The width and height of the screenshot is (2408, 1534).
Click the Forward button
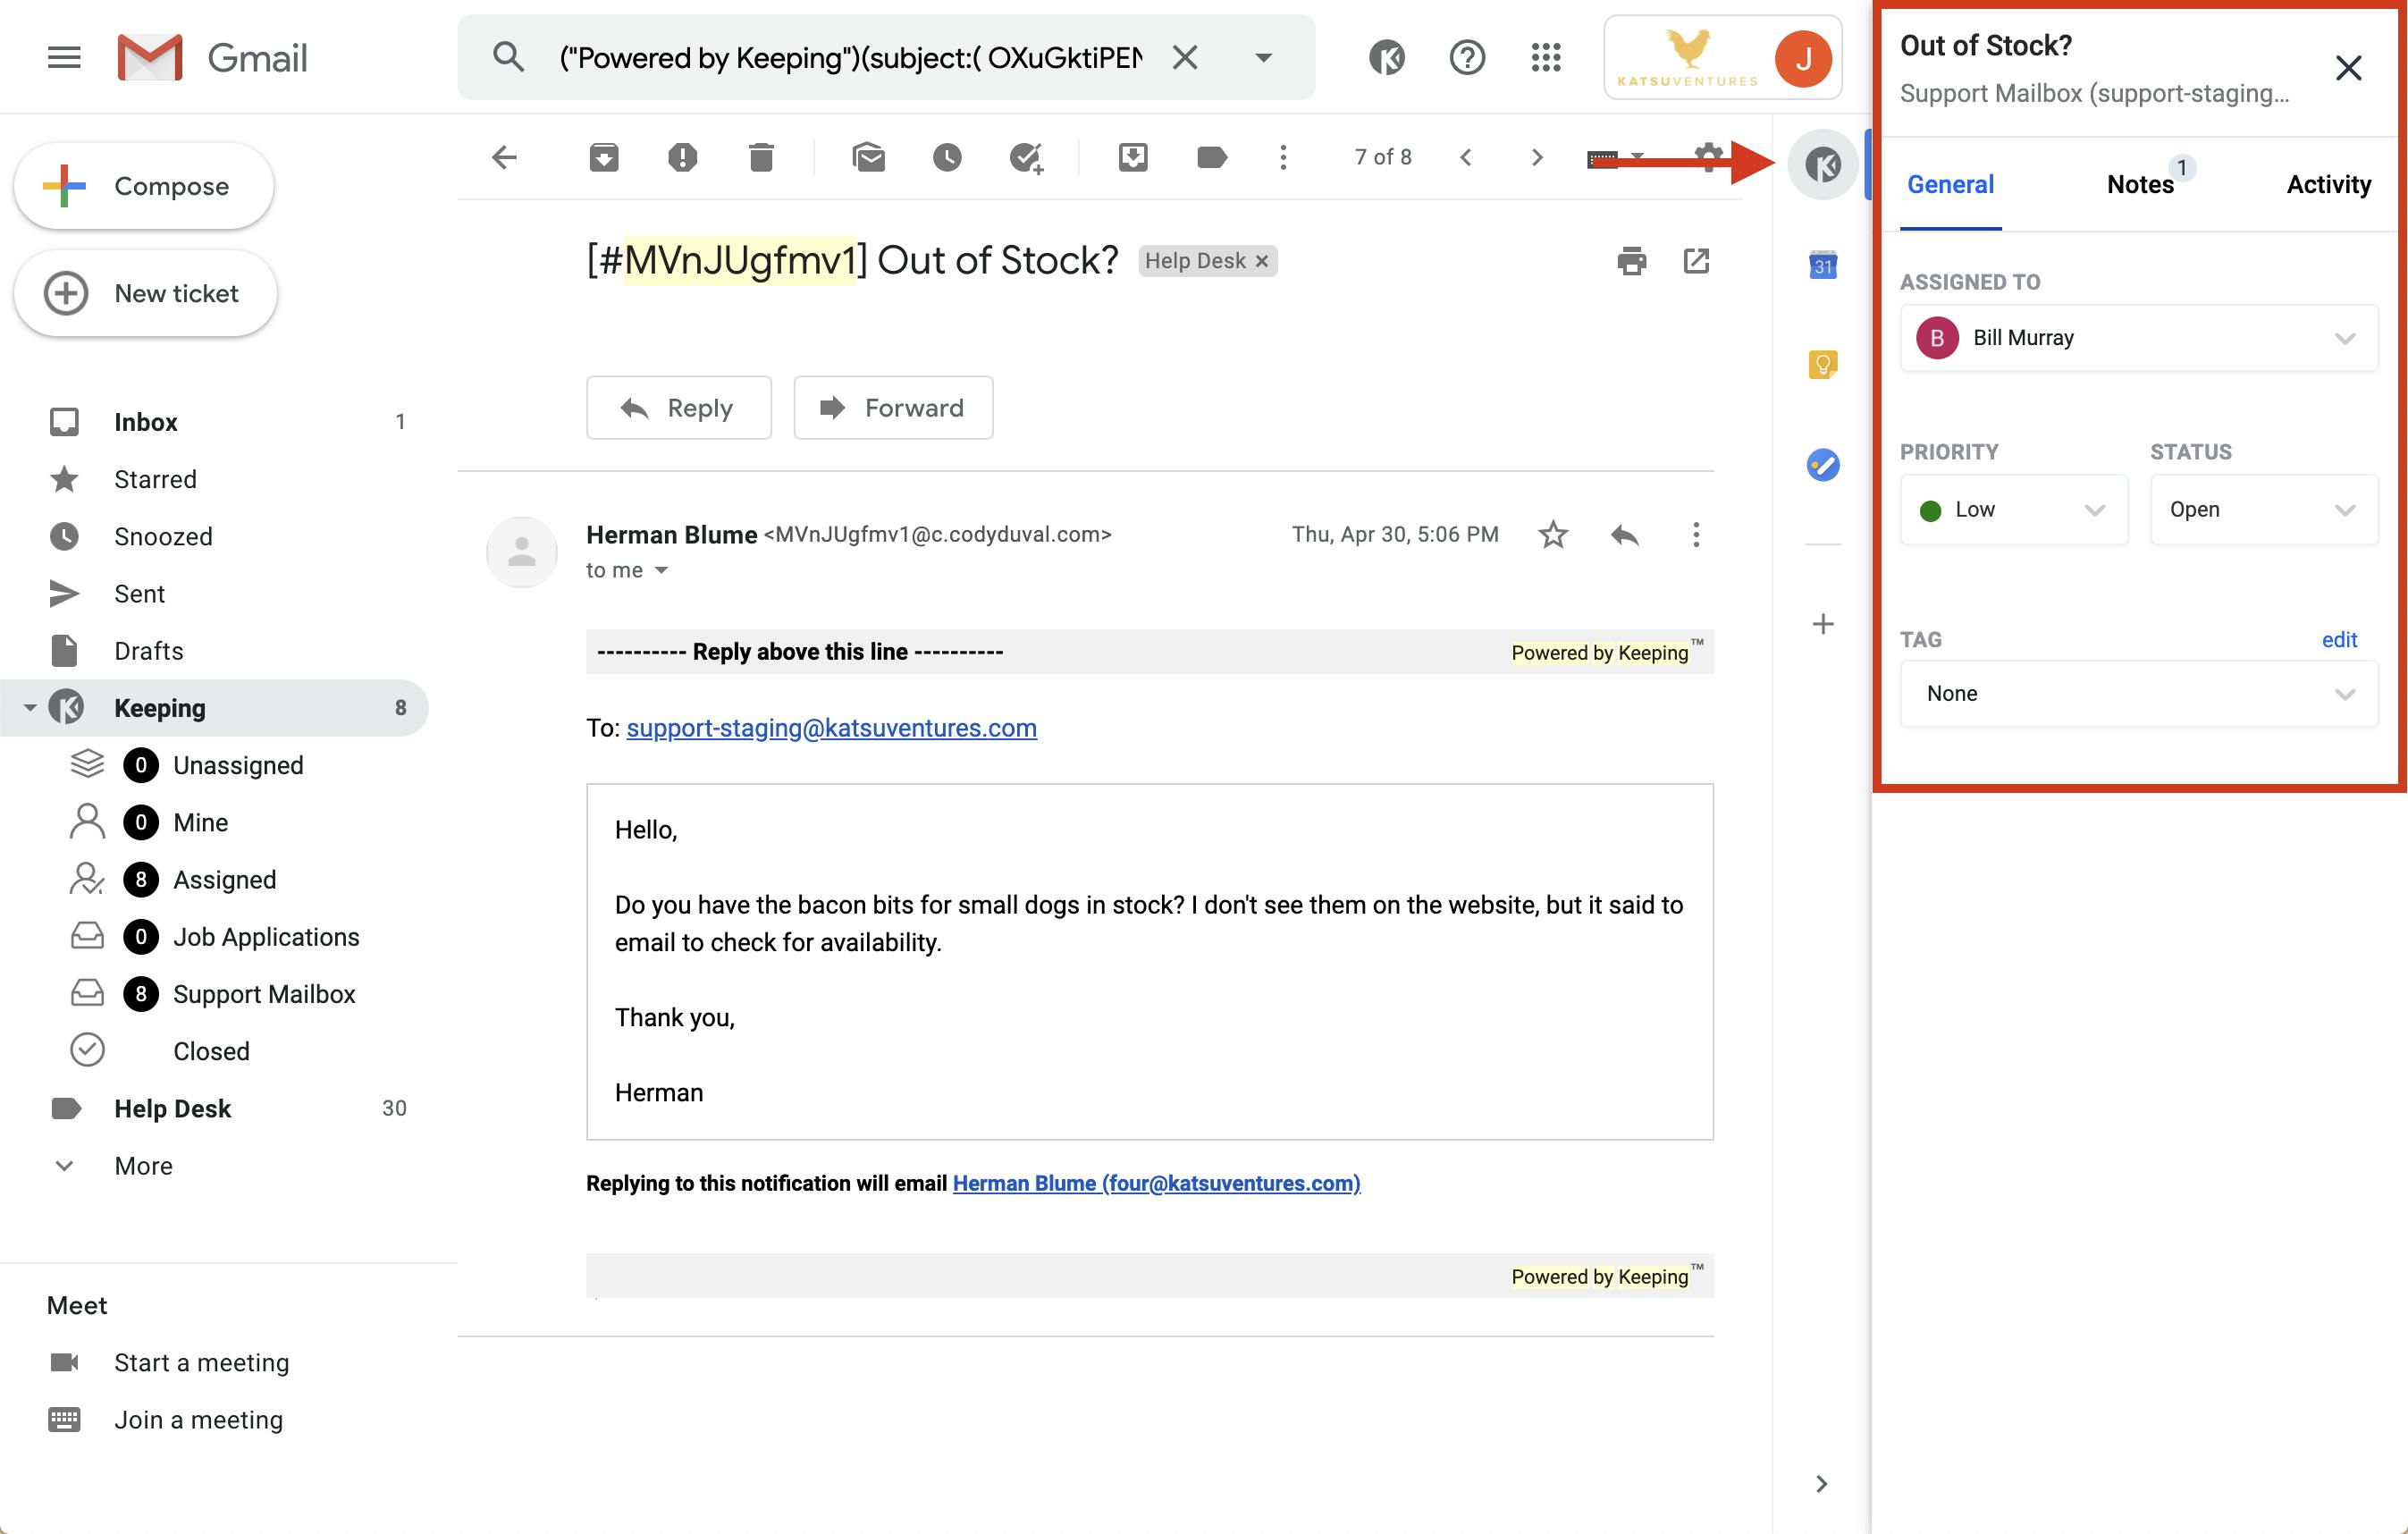(x=892, y=407)
